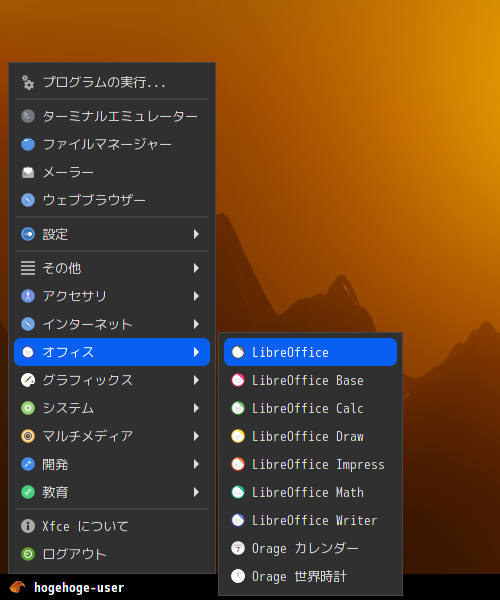
Task: Expand the インターネット submenu arrow
Action: [196, 324]
